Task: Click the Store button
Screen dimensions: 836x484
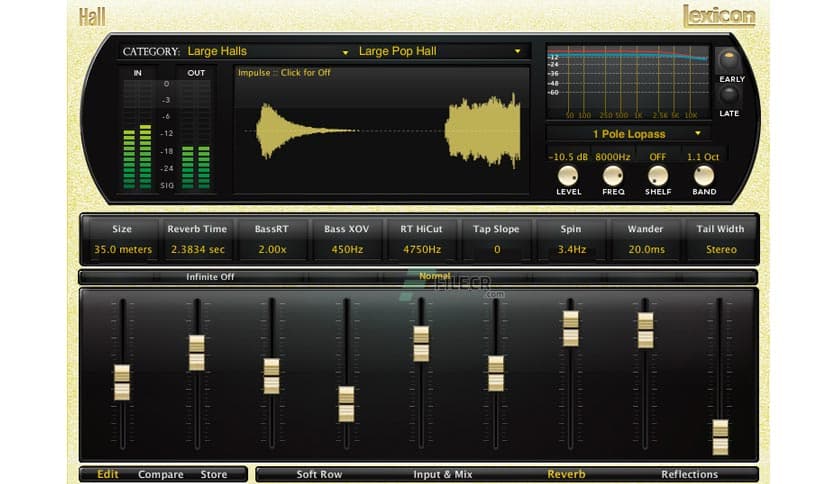Action: [214, 474]
